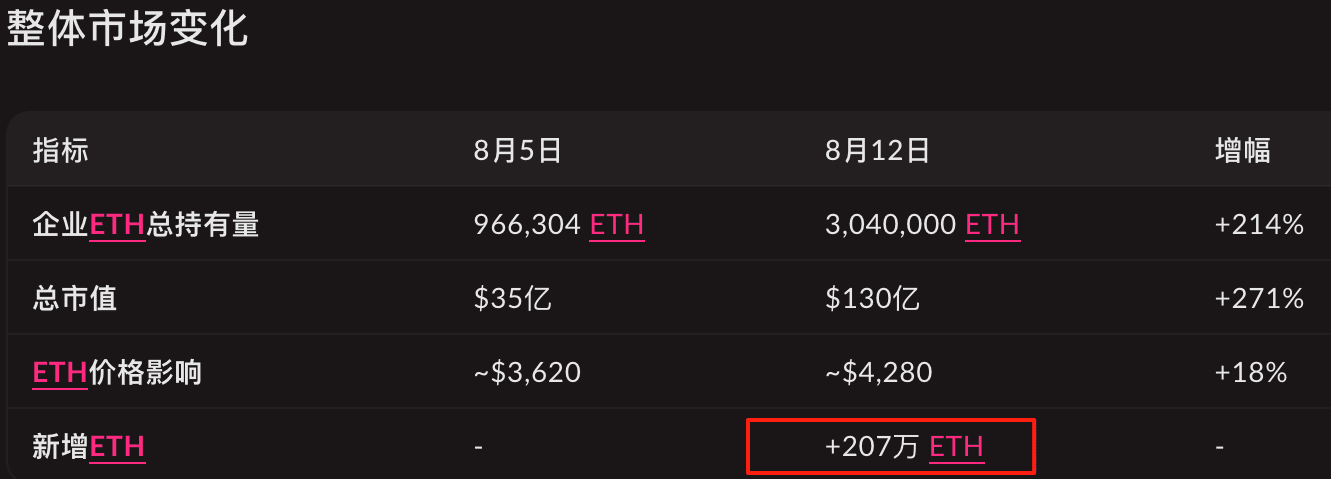Click the $130亿 market value cell
Image resolution: width=1332 pixels, height=480 pixels.
[872, 299]
